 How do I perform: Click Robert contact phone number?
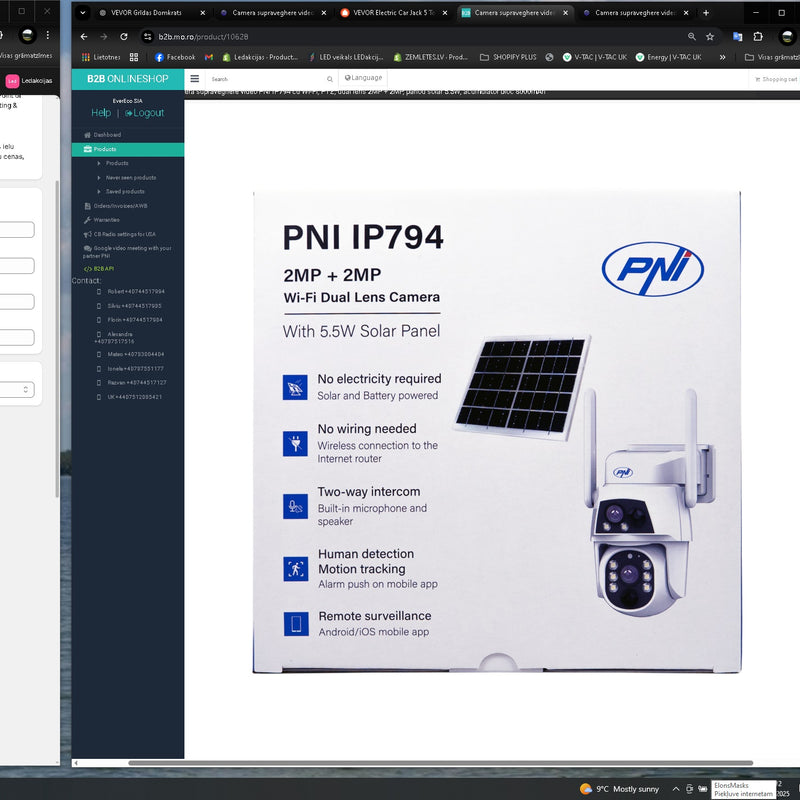[136, 291]
